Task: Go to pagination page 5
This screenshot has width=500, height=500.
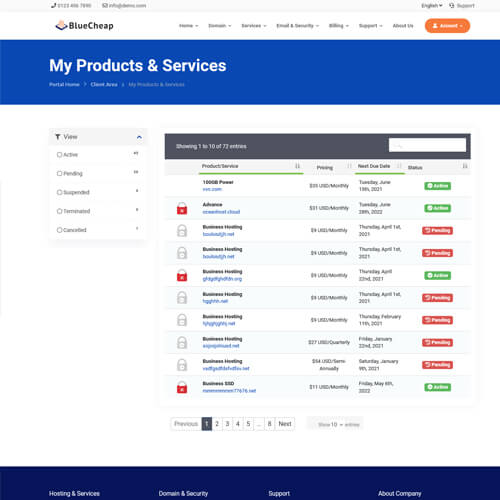Action: click(248, 424)
